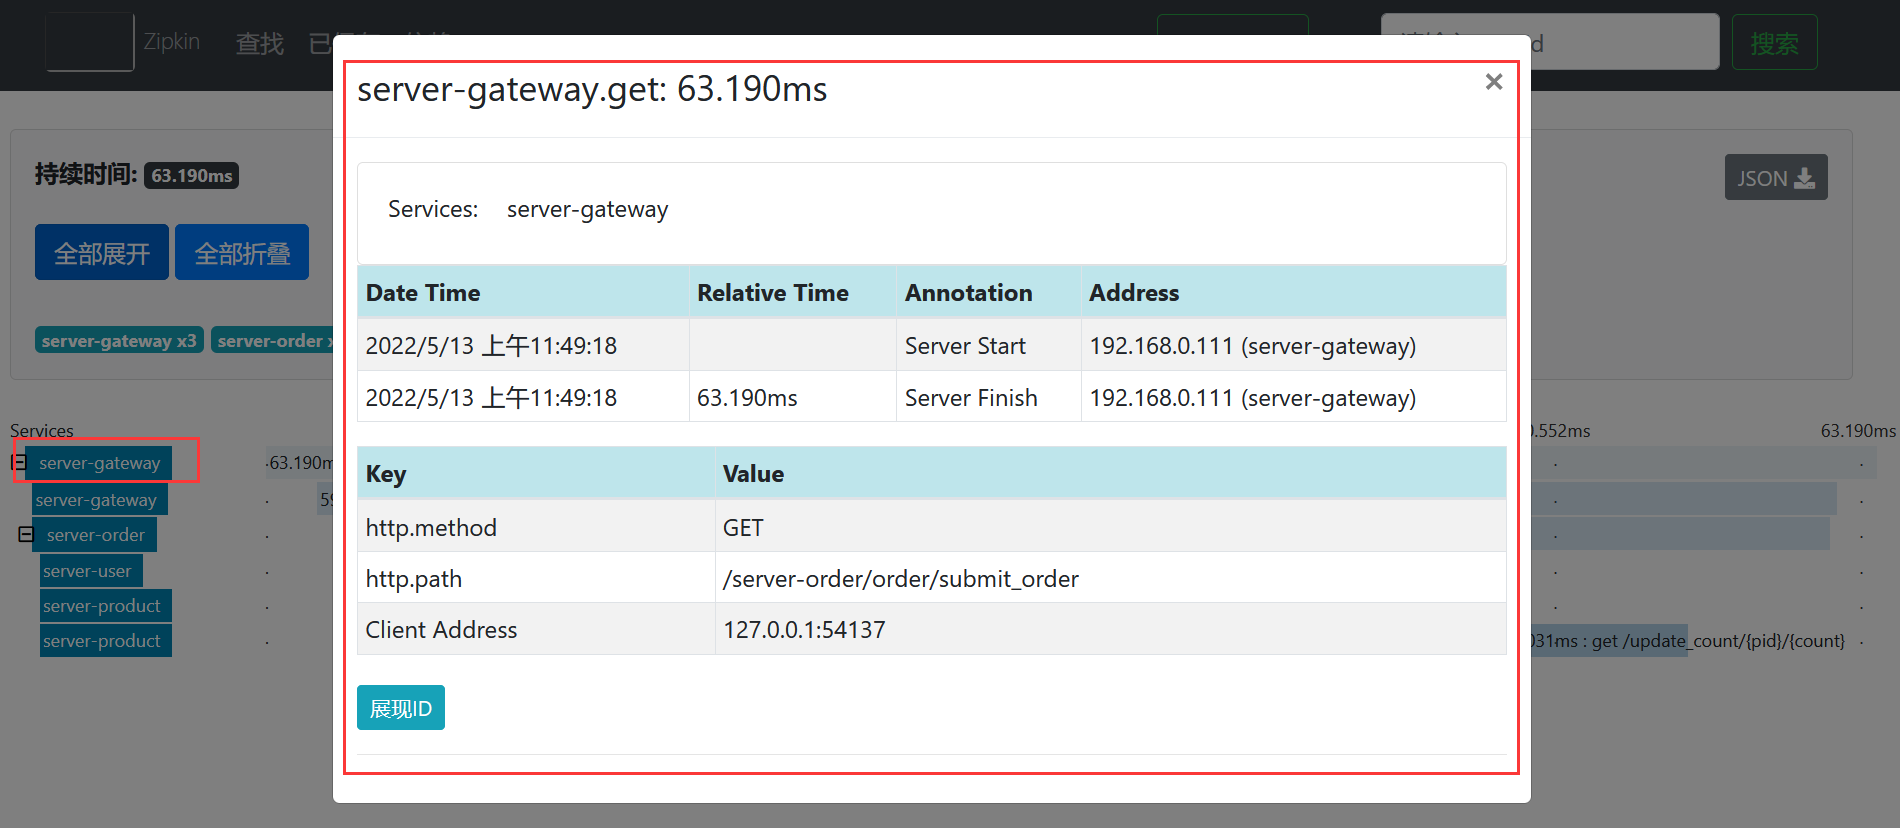This screenshot has width=1900, height=828.
Task: Download the trace via JSON button
Action: (x=1775, y=178)
